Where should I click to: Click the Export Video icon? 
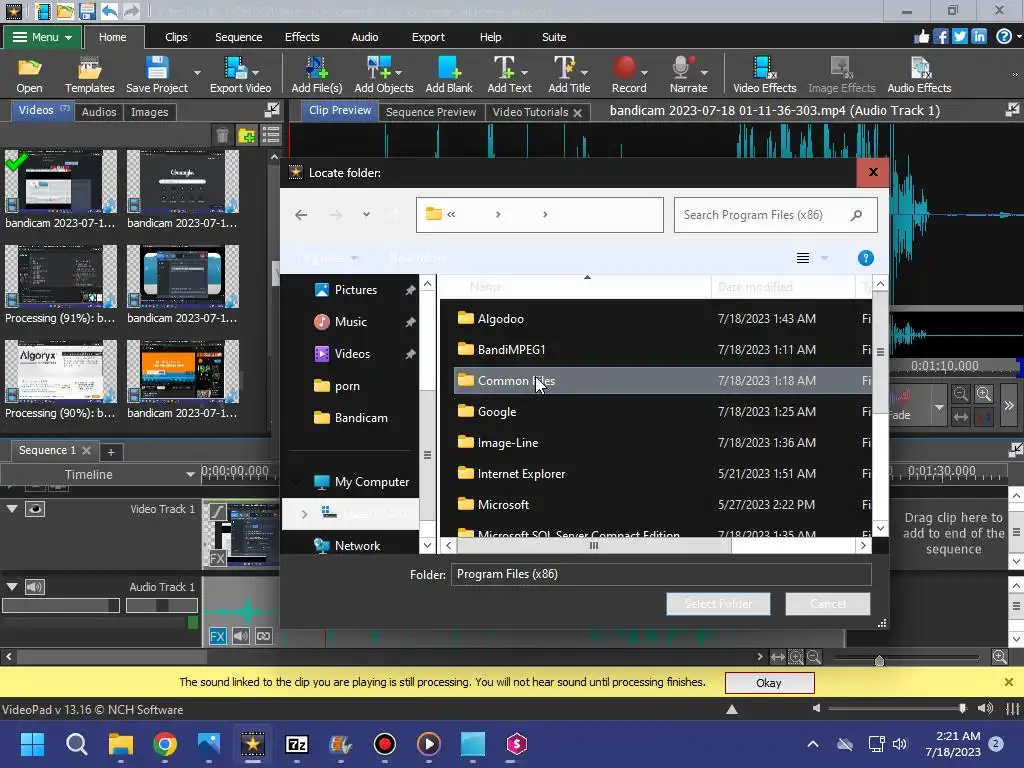[240, 74]
